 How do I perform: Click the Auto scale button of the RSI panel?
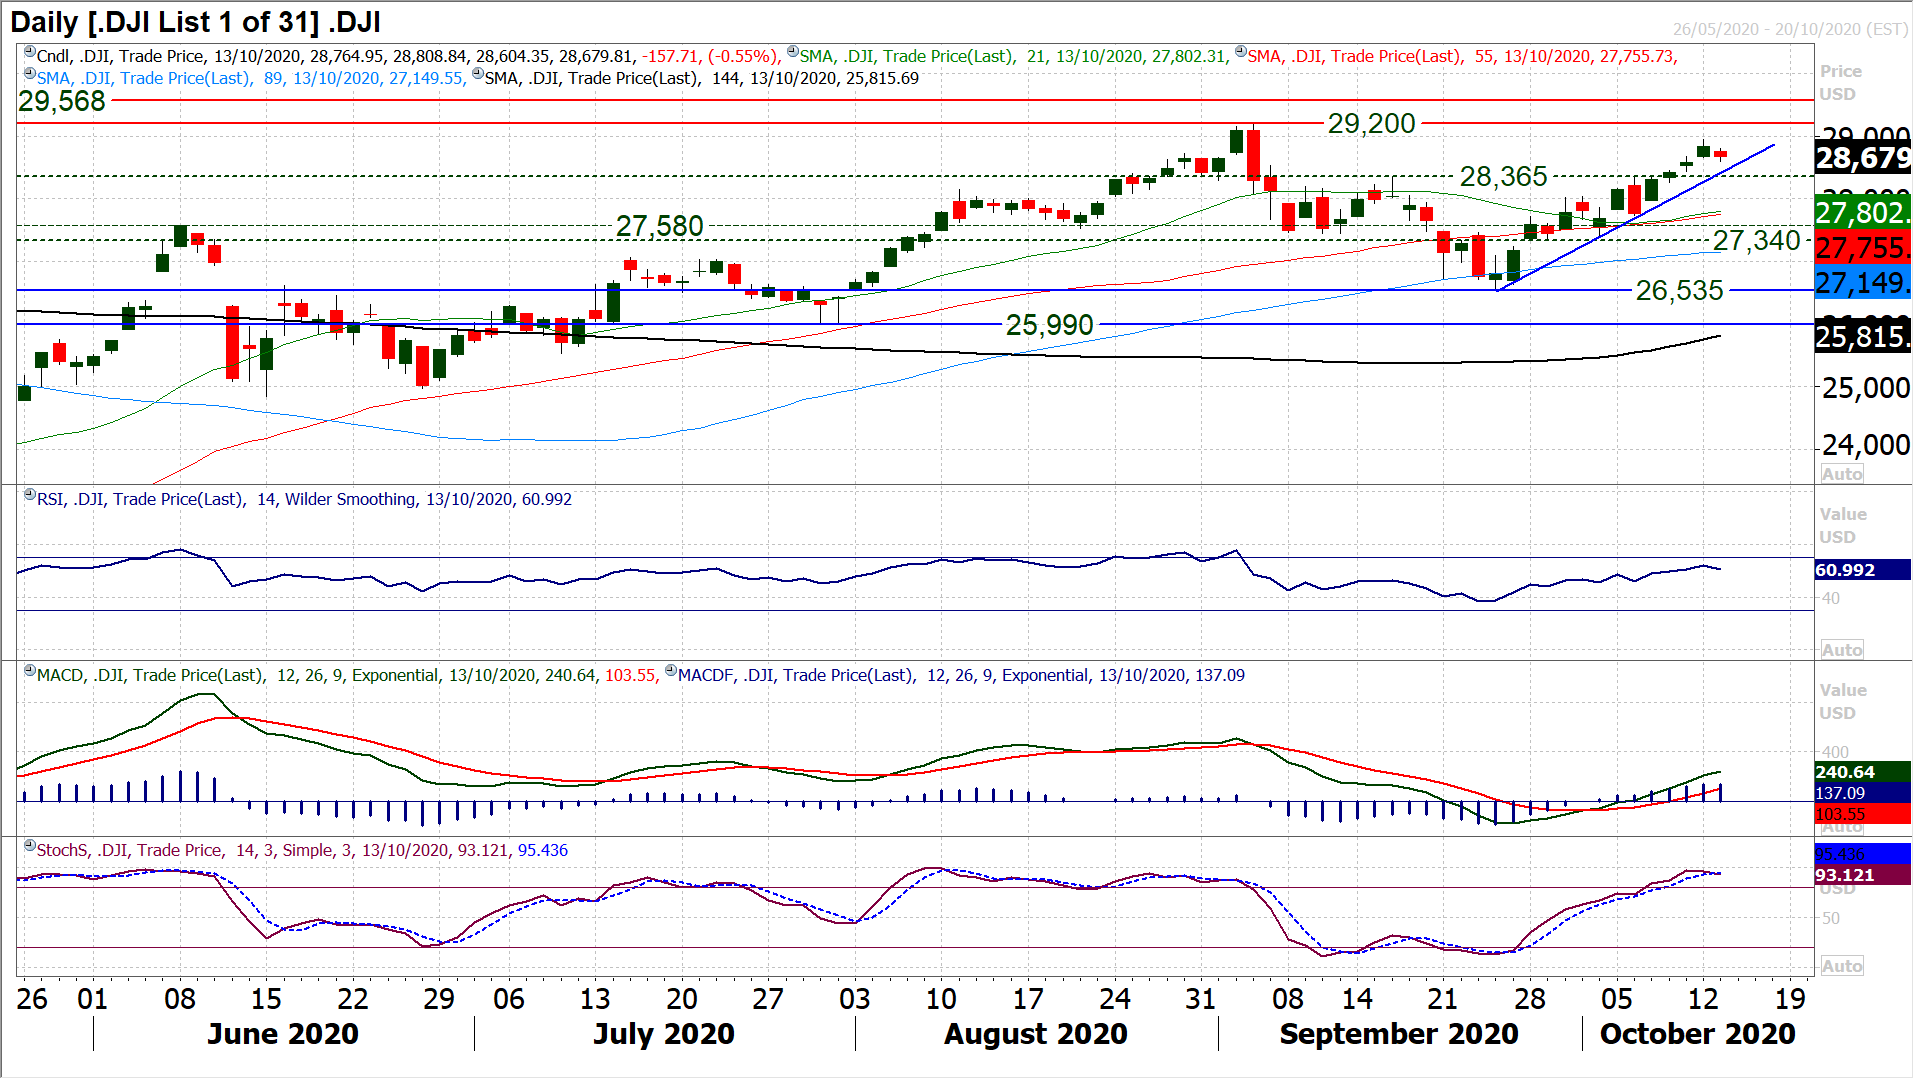(1841, 650)
